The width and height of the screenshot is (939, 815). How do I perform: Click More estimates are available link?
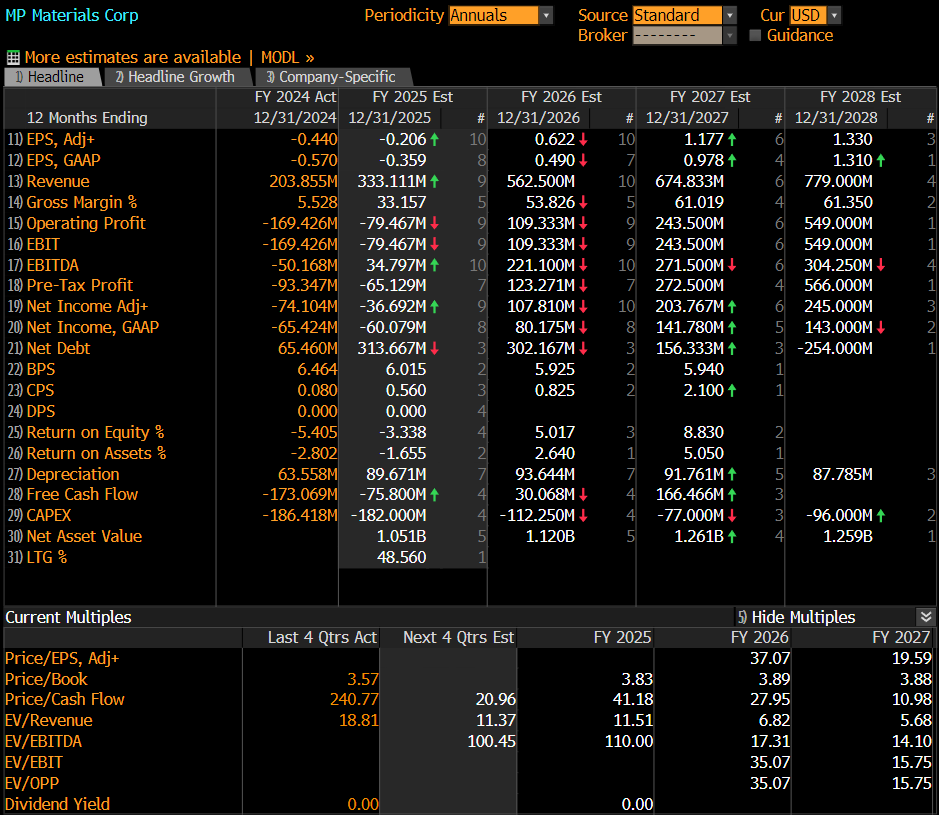pos(133,57)
